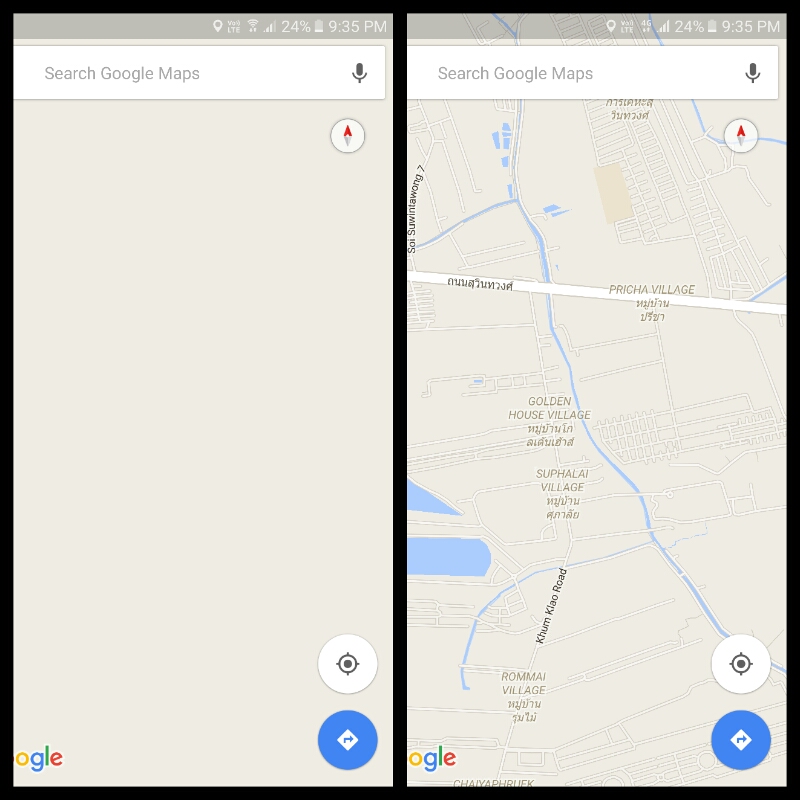Image resolution: width=800 pixels, height=800 pixels.
Task: Tap the Google logo on right map
Action: tap(432, 759)
